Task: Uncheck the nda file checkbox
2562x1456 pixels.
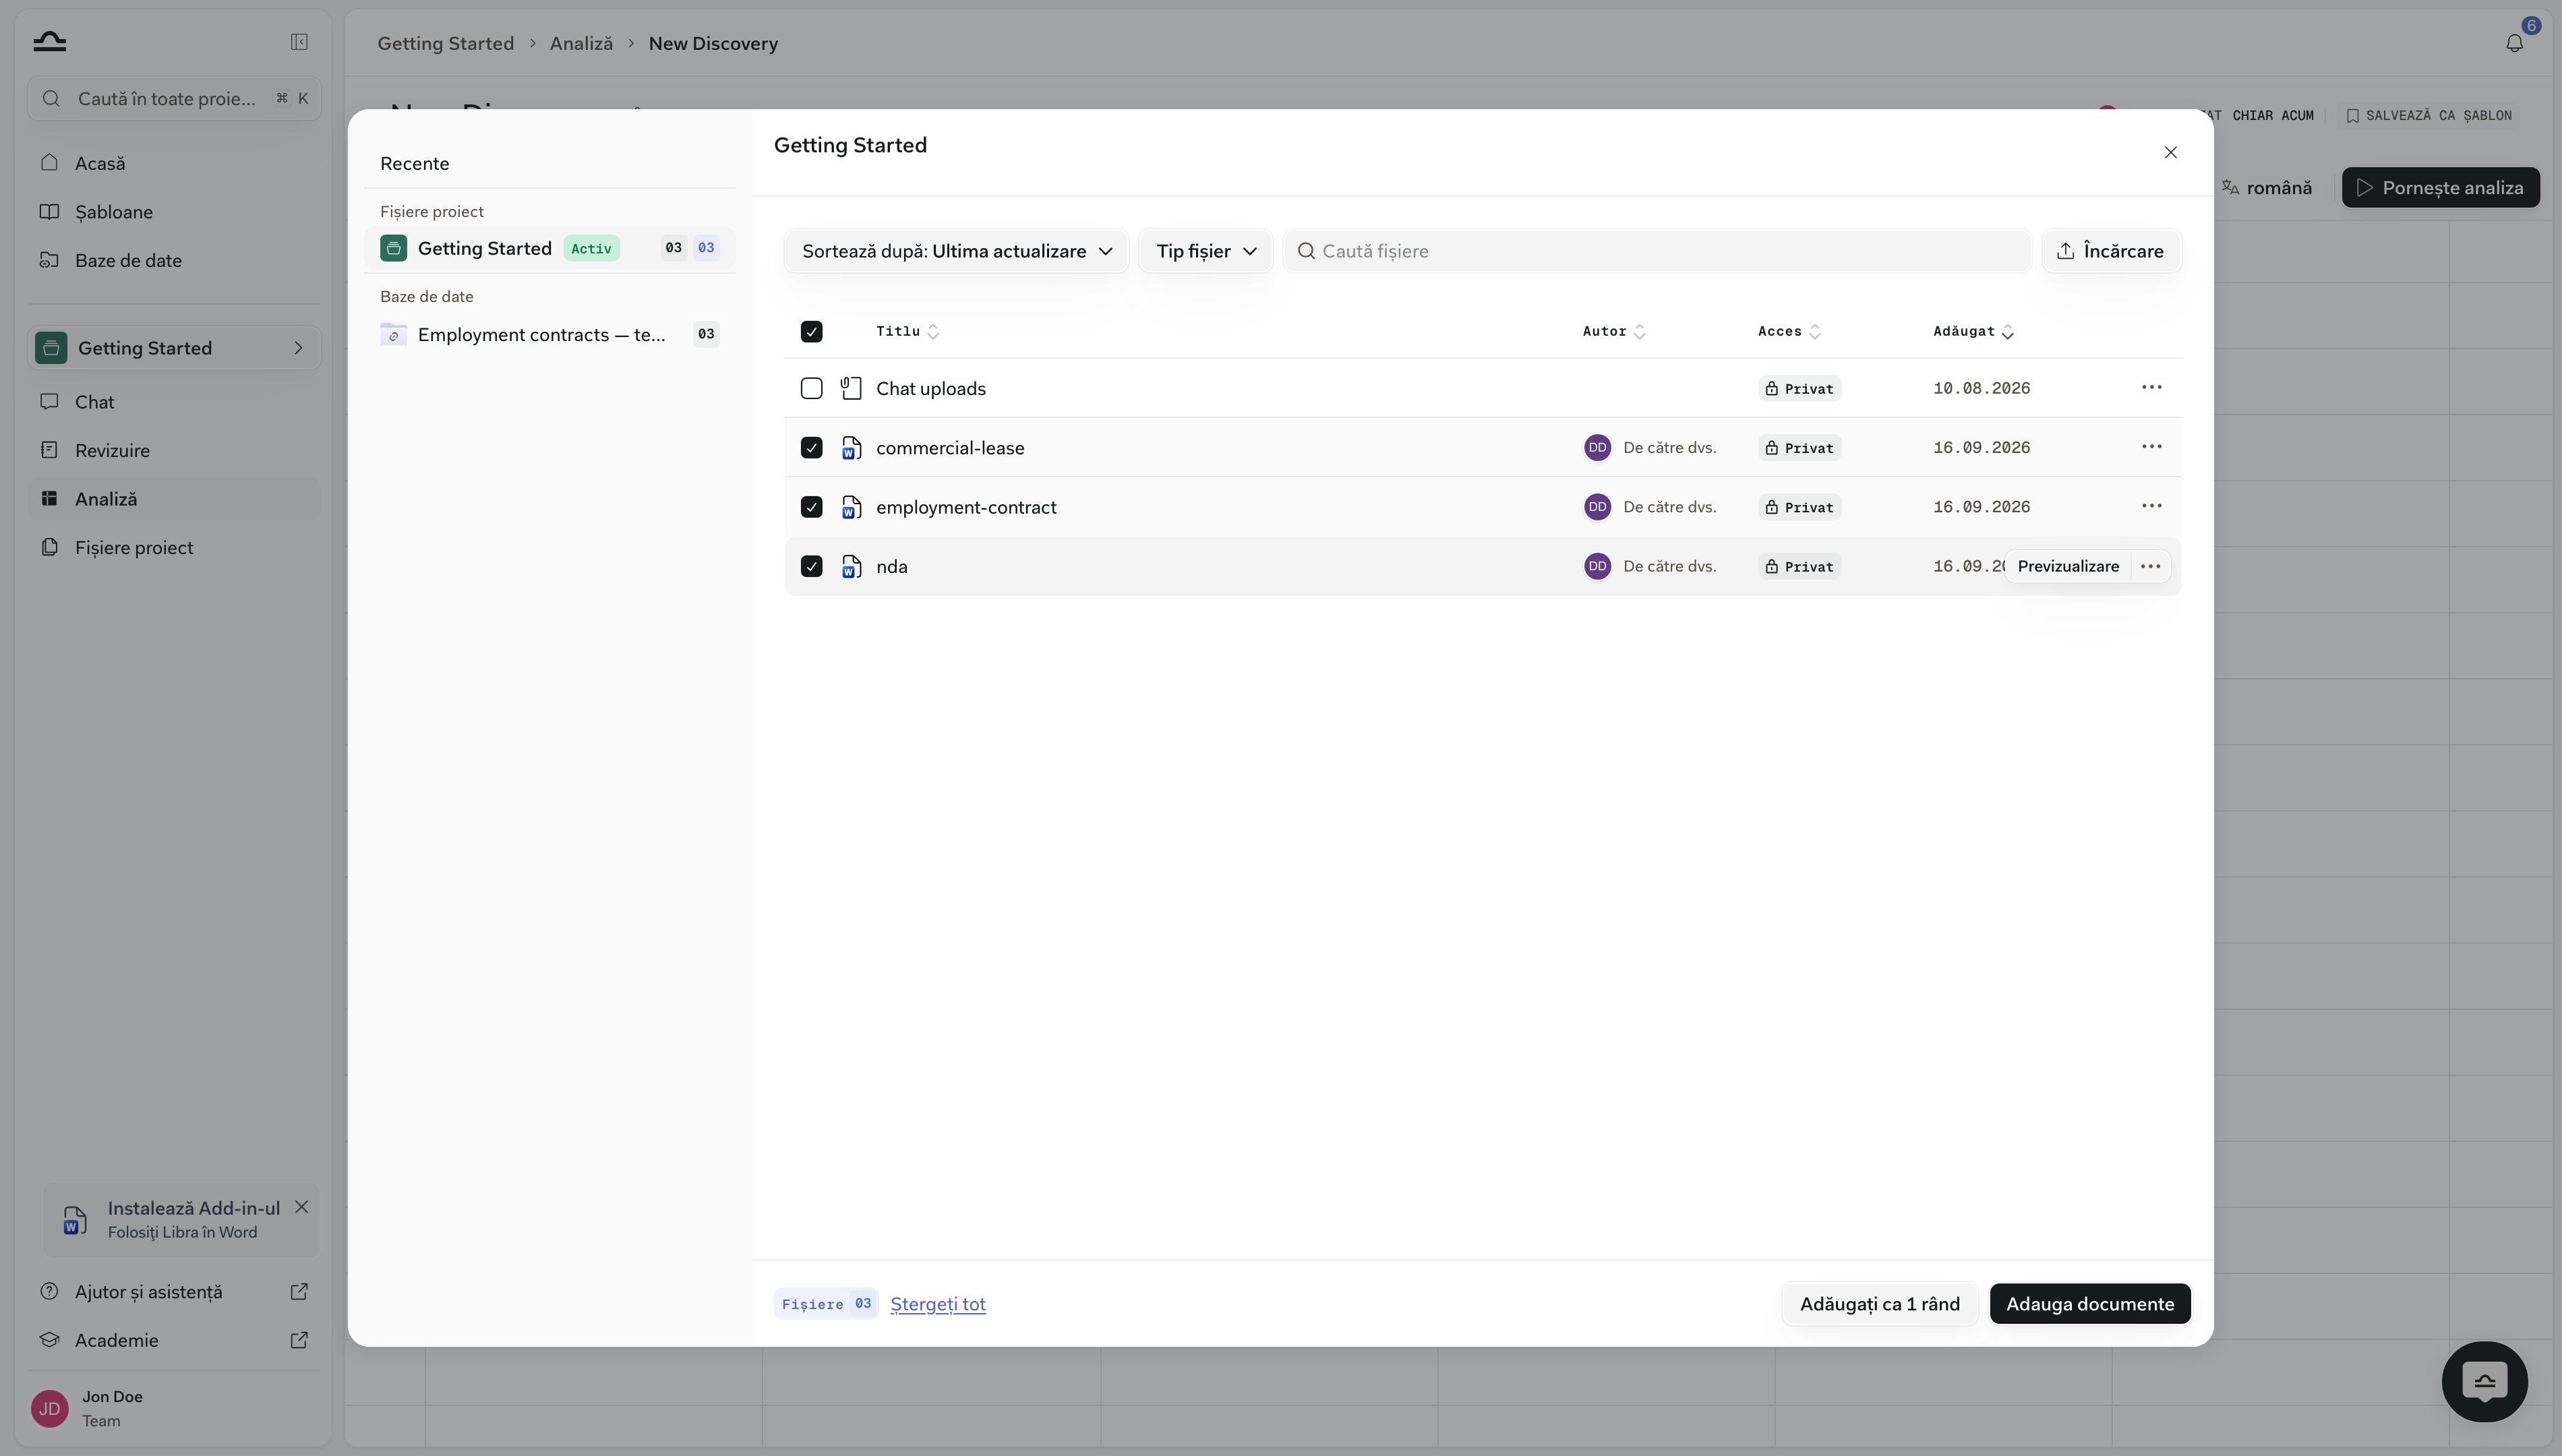Action: pos(811,566)
